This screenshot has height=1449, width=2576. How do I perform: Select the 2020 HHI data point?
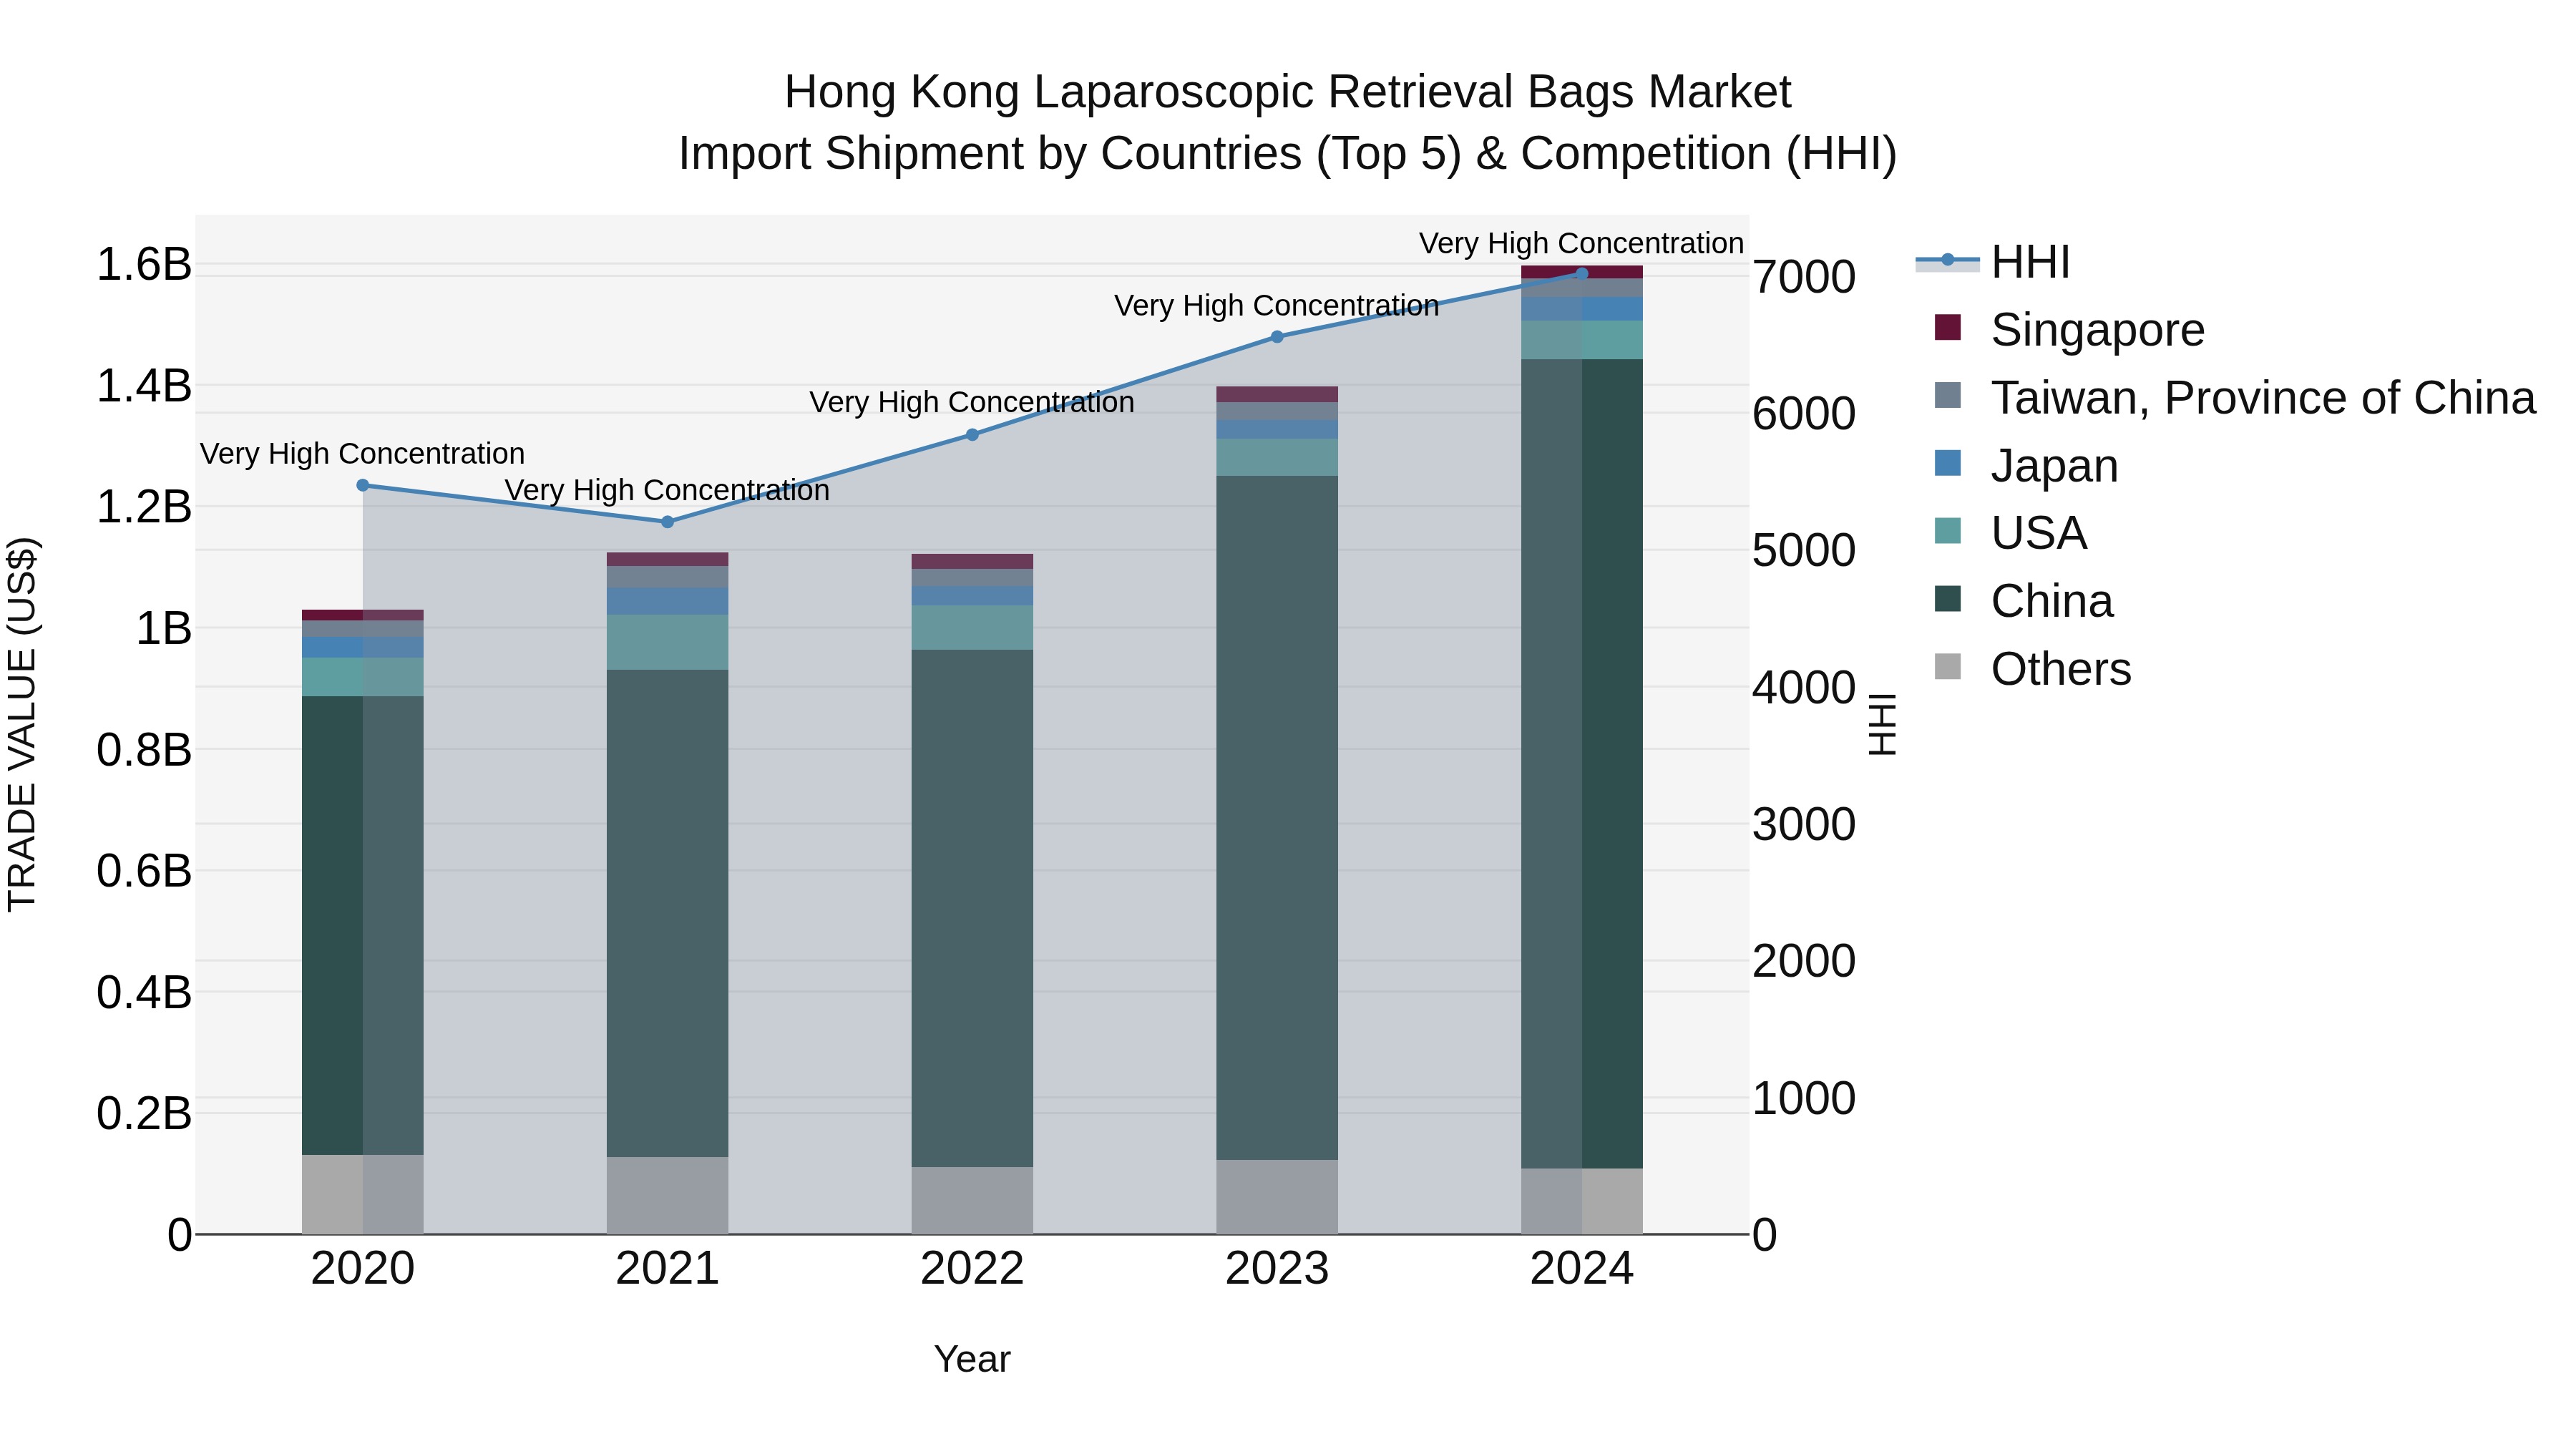(363, 486)
